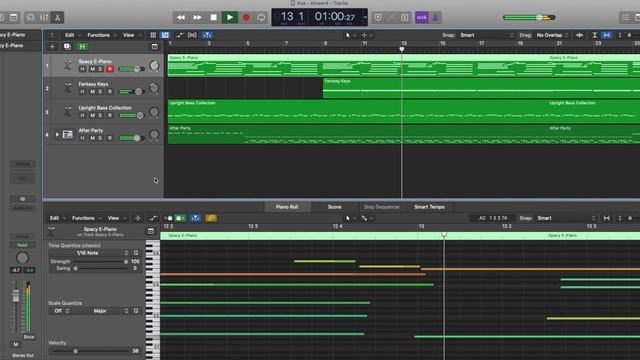Adjust Spacy E-Piano track volume slider

[131, 69]
